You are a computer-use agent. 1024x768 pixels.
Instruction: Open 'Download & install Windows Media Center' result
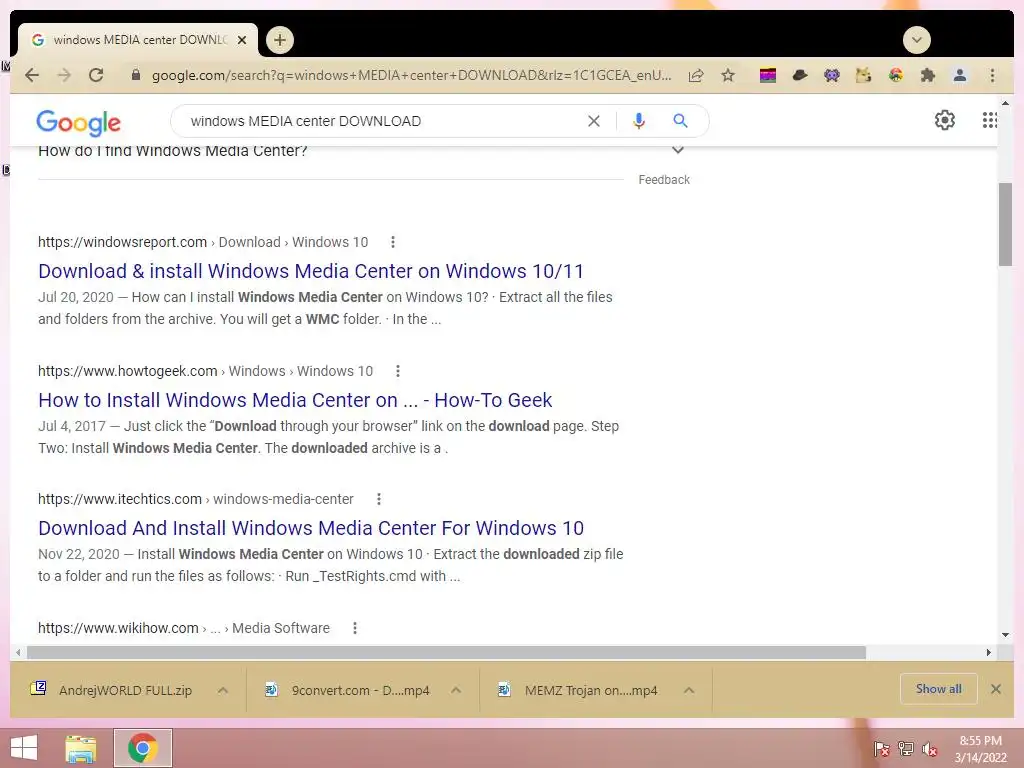(311, 271)
